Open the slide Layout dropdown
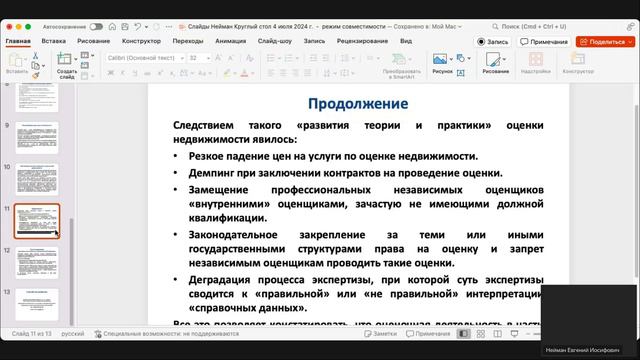The height and width of the screenshot is (360, 640). tap(87, 55)
